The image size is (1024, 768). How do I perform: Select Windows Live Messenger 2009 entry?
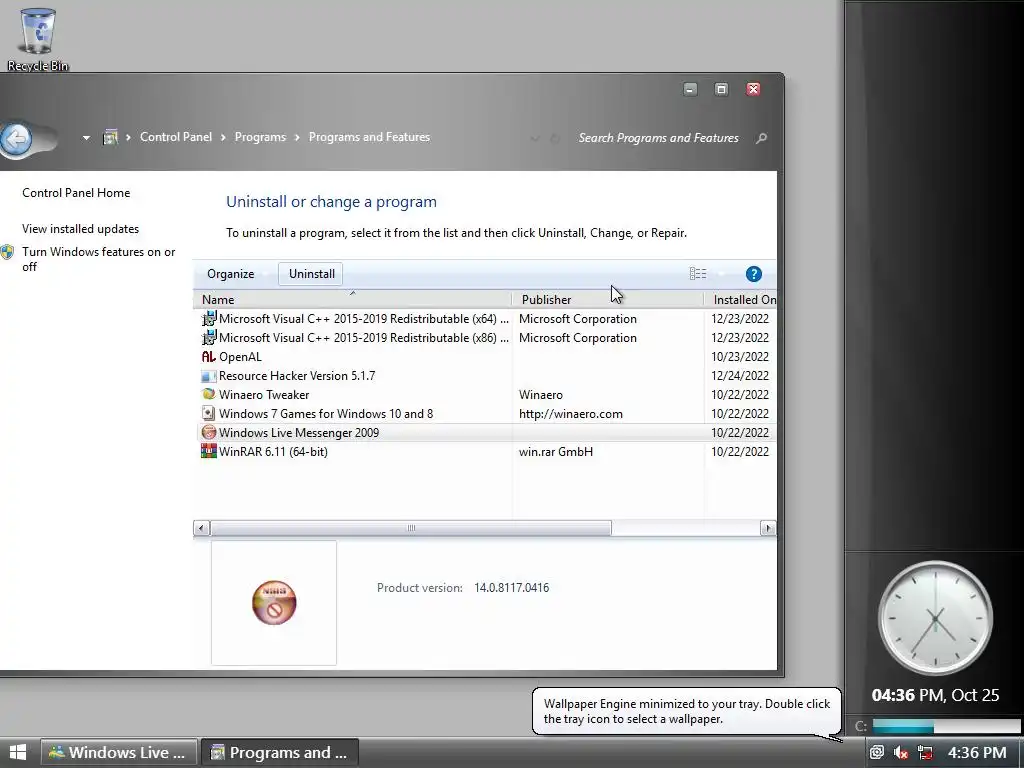(x=485, y=432)
